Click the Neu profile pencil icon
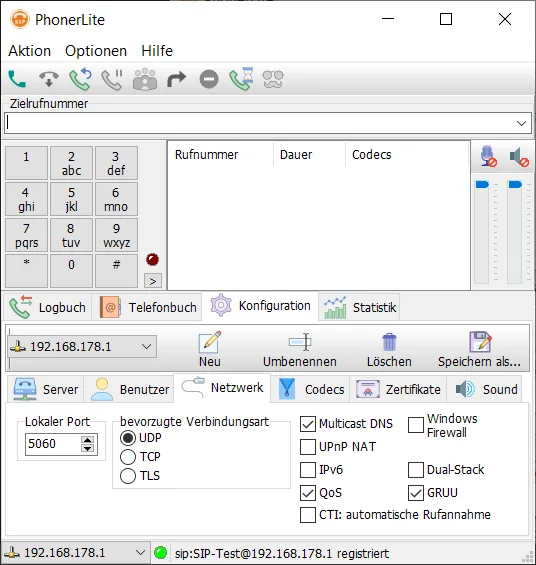The image size is (536, 565). click(210, 342)
